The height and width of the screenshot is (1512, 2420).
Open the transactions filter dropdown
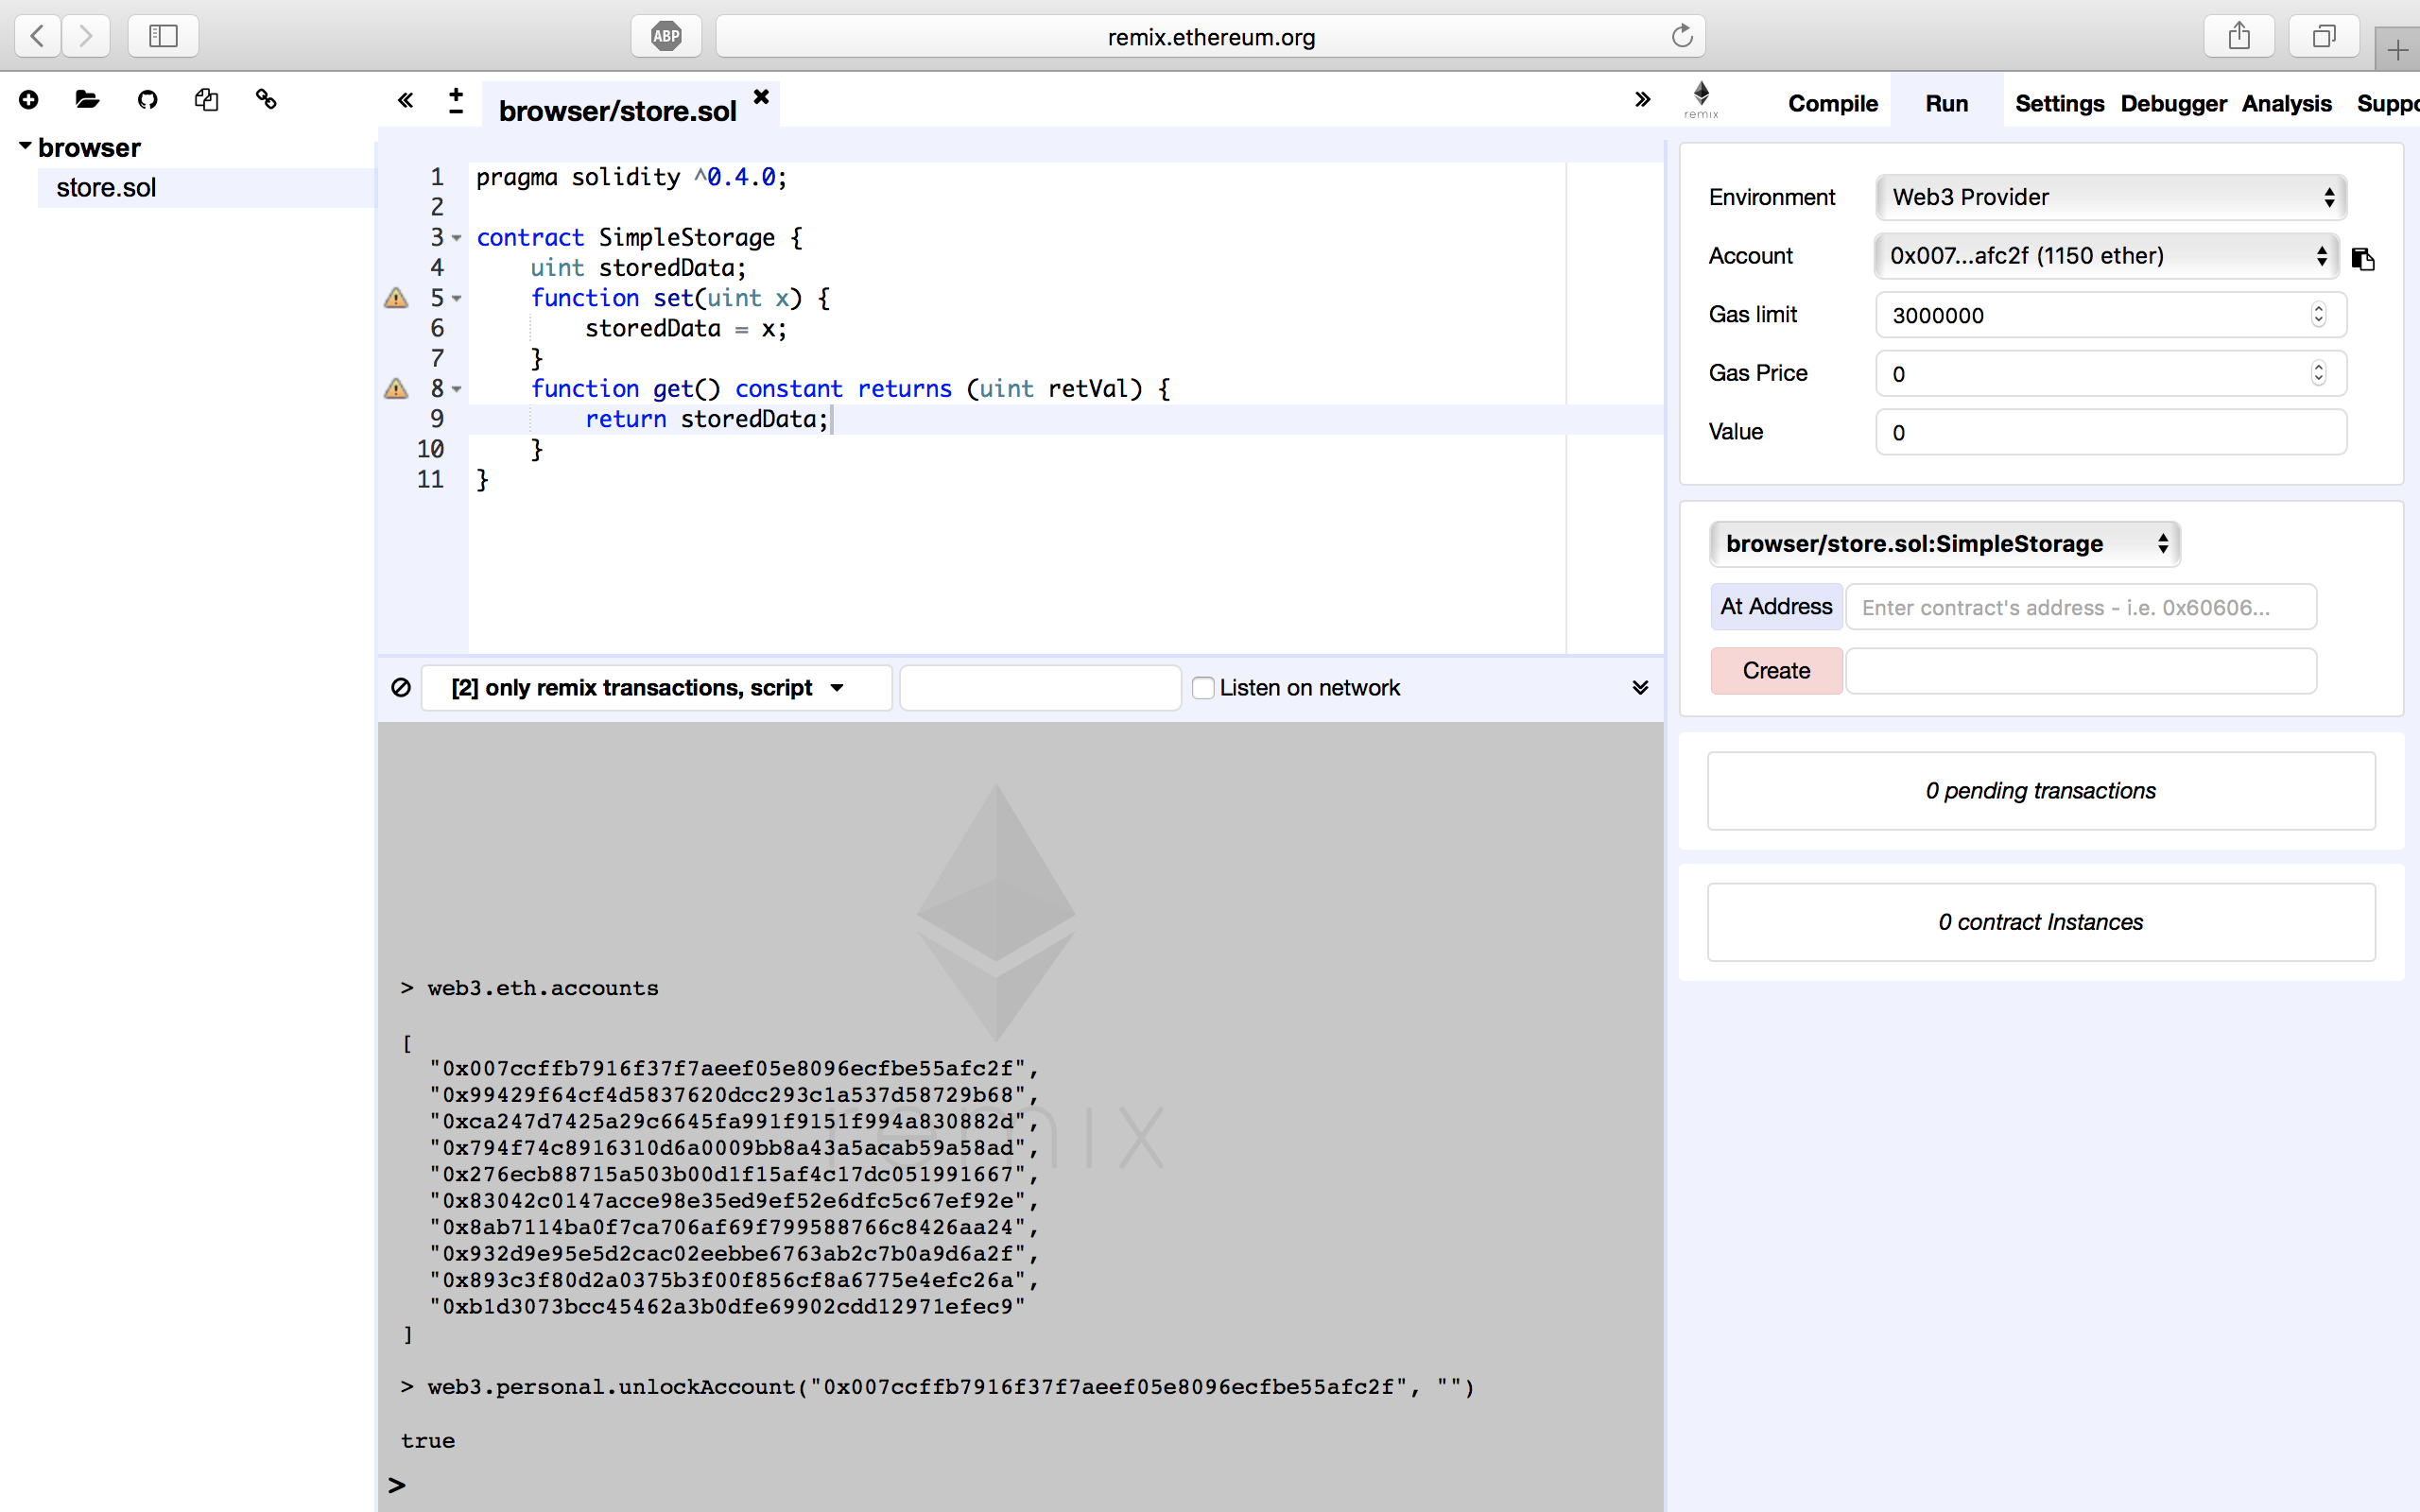click(x=655, y=687)
